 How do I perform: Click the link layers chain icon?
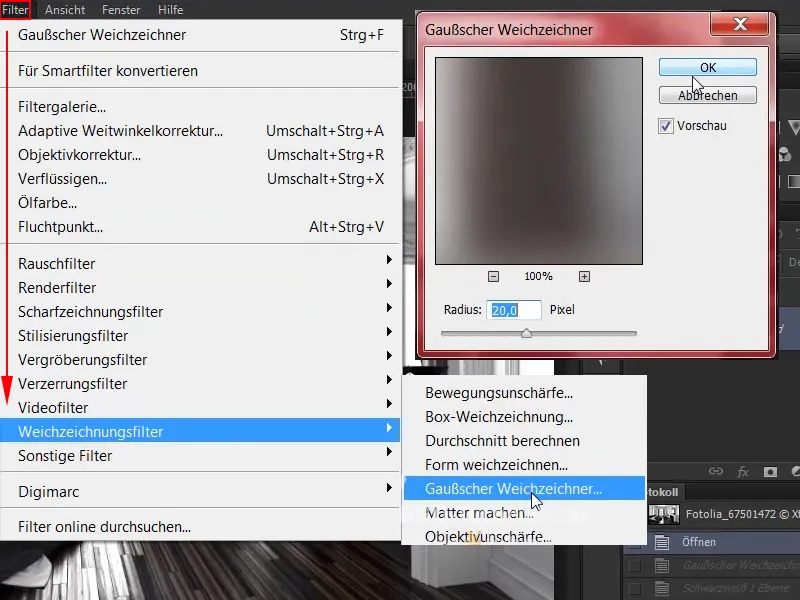[x=715, y=470]
